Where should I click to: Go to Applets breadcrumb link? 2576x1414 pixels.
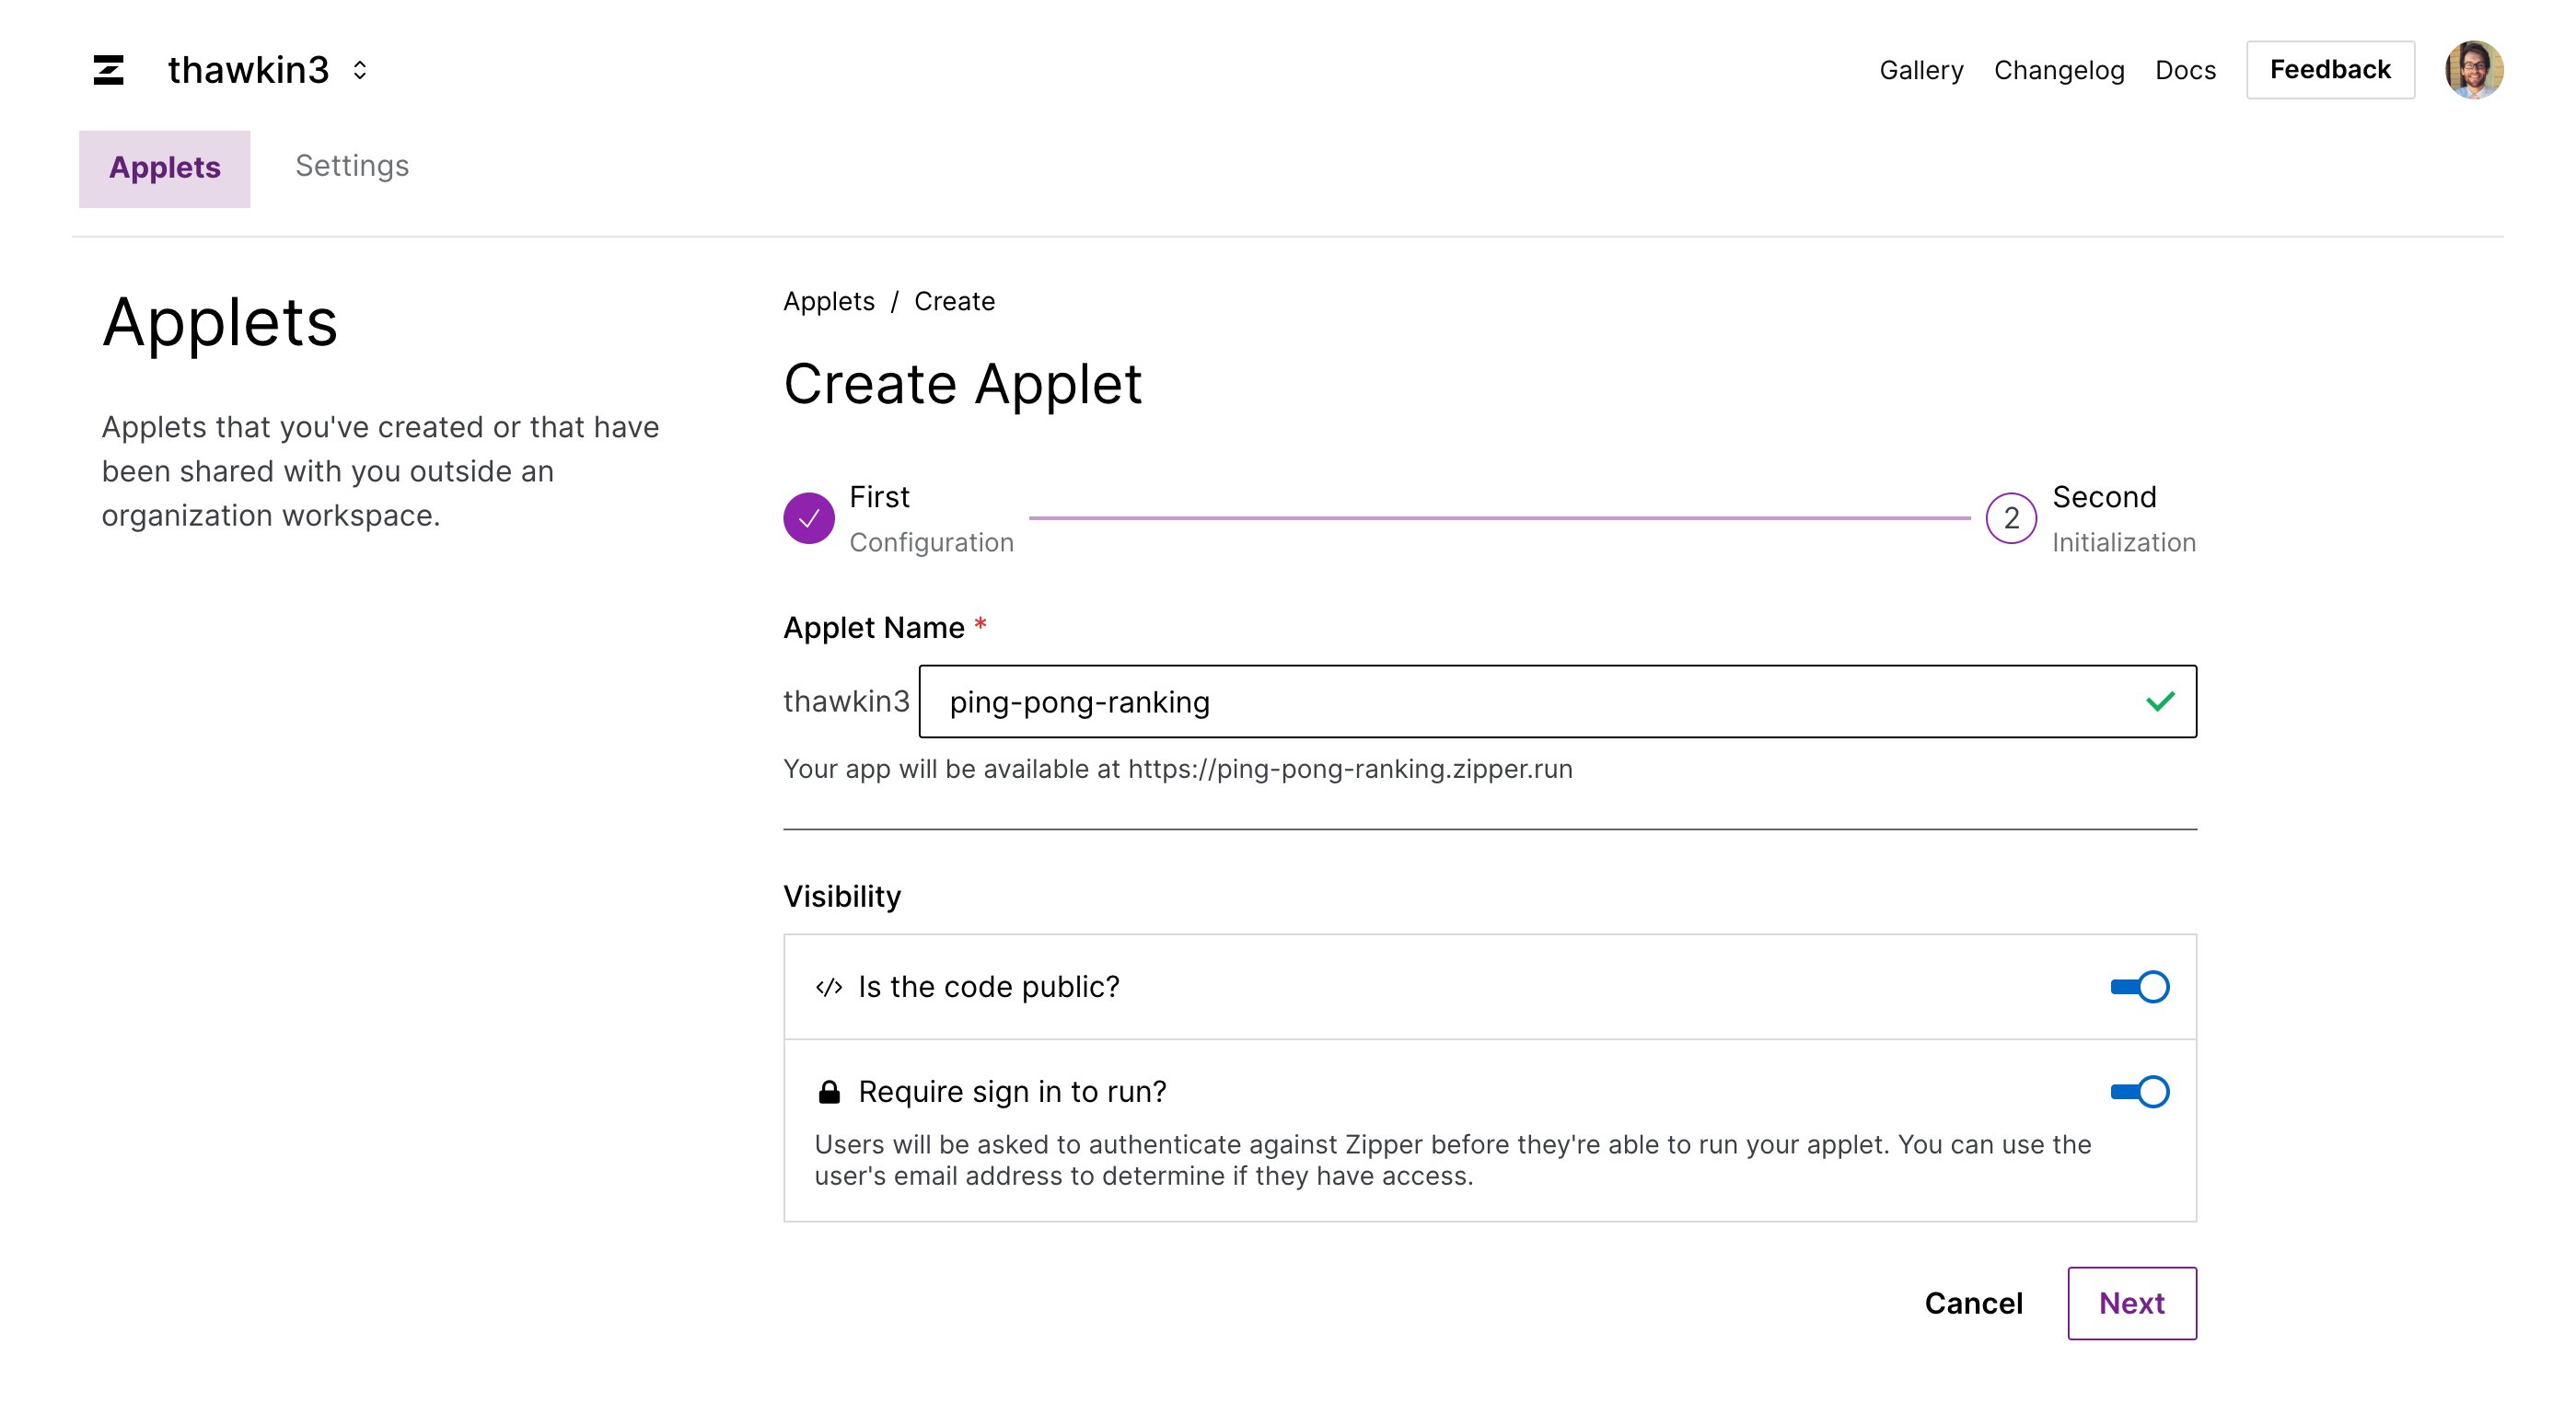[x=828, y=301]
